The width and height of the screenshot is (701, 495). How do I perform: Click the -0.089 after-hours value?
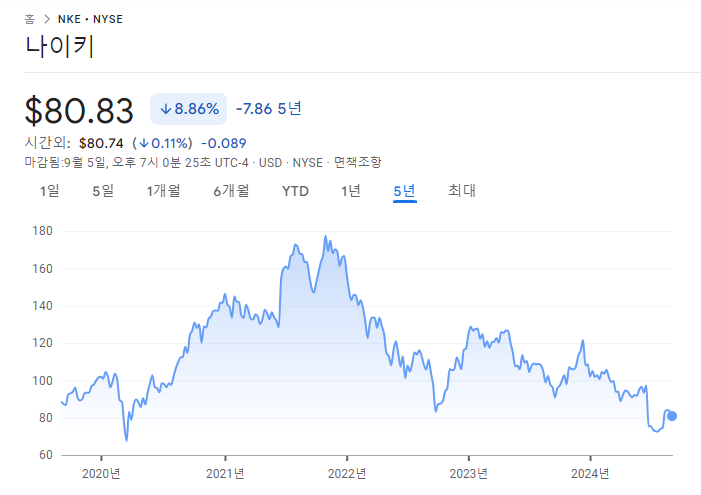pos(224,143)
